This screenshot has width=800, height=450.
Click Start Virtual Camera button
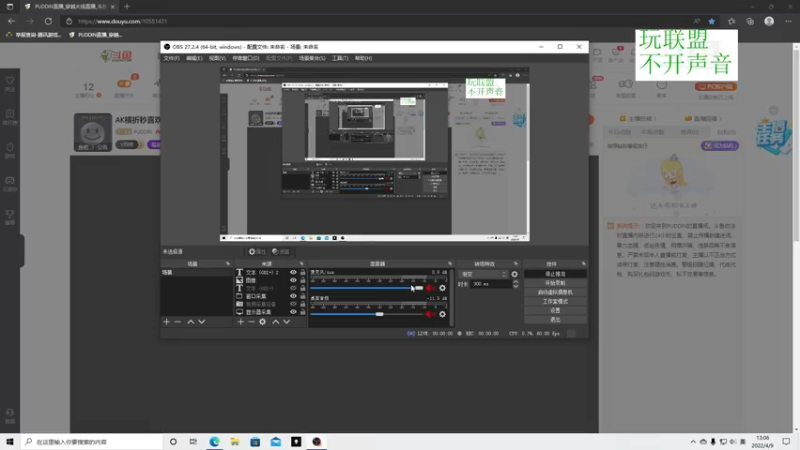coord(555,292)
